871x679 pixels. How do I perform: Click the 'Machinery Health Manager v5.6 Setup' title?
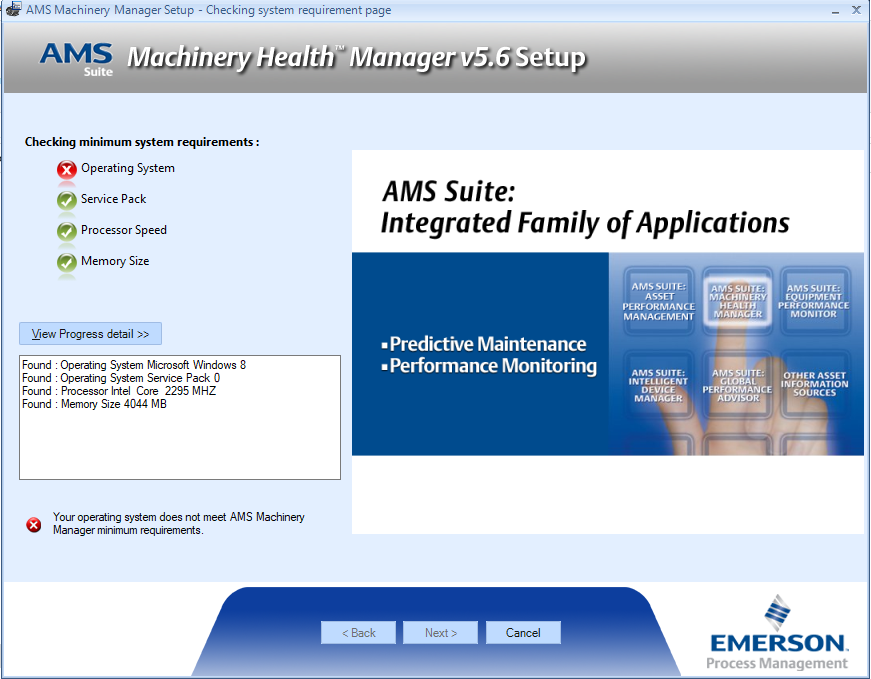point(357,57)
